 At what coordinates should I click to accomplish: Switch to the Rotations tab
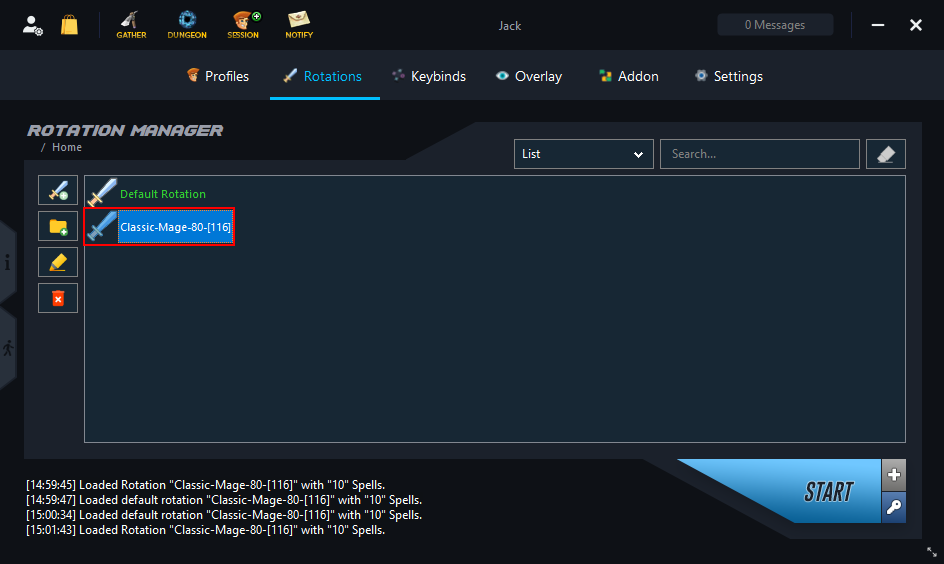[x=324, y=76]
